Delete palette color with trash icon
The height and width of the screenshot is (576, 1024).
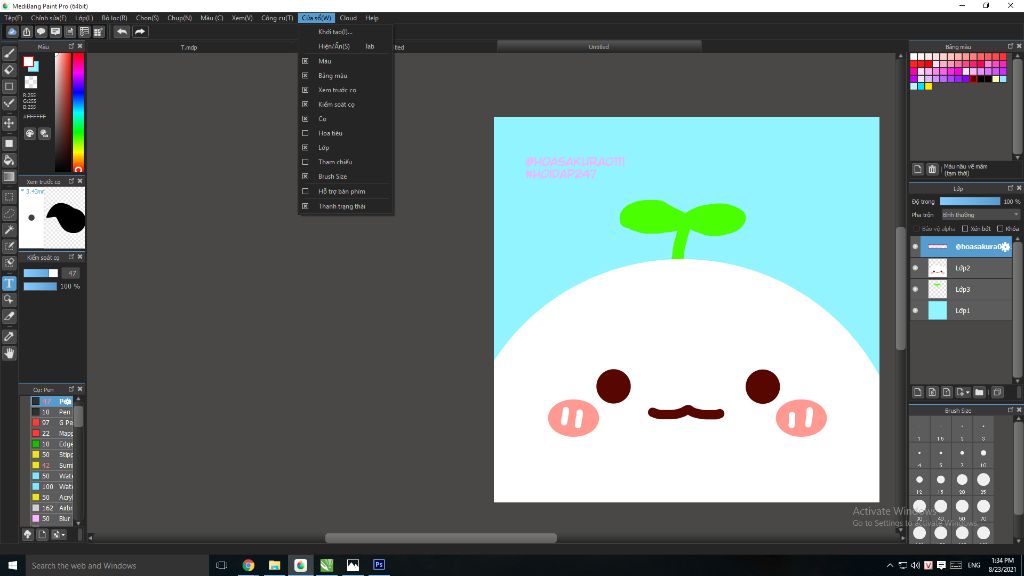click(933, 169)
